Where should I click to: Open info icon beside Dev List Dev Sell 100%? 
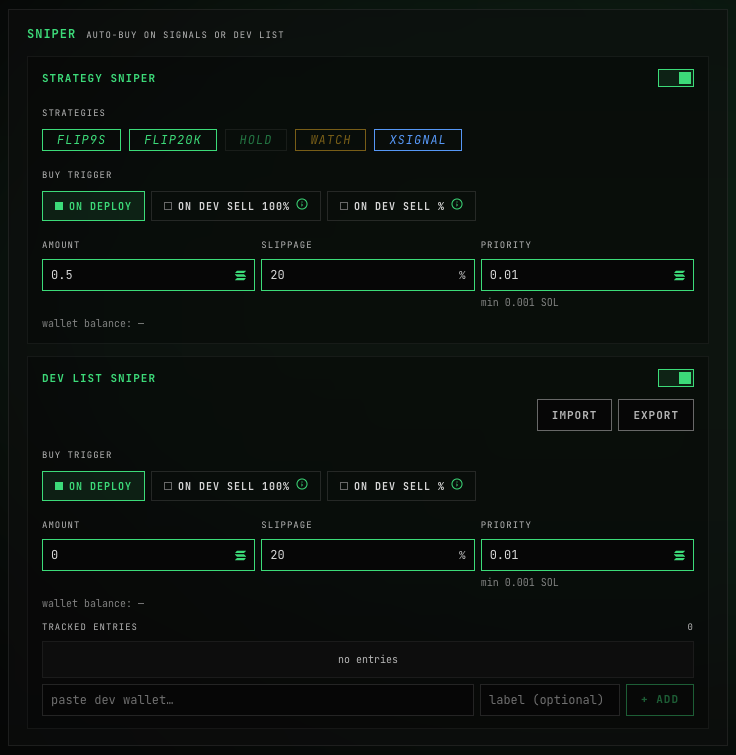pyautogui.click(x=302, y=484)
